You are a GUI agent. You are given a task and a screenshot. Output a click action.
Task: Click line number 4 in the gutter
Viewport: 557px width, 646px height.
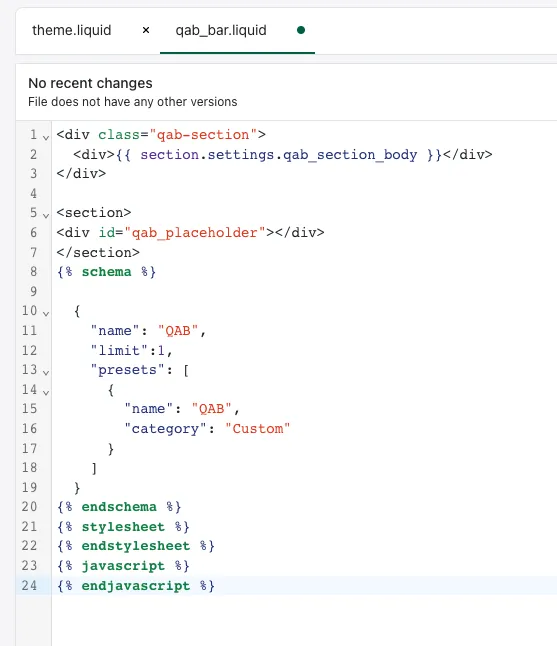point(33,193)
